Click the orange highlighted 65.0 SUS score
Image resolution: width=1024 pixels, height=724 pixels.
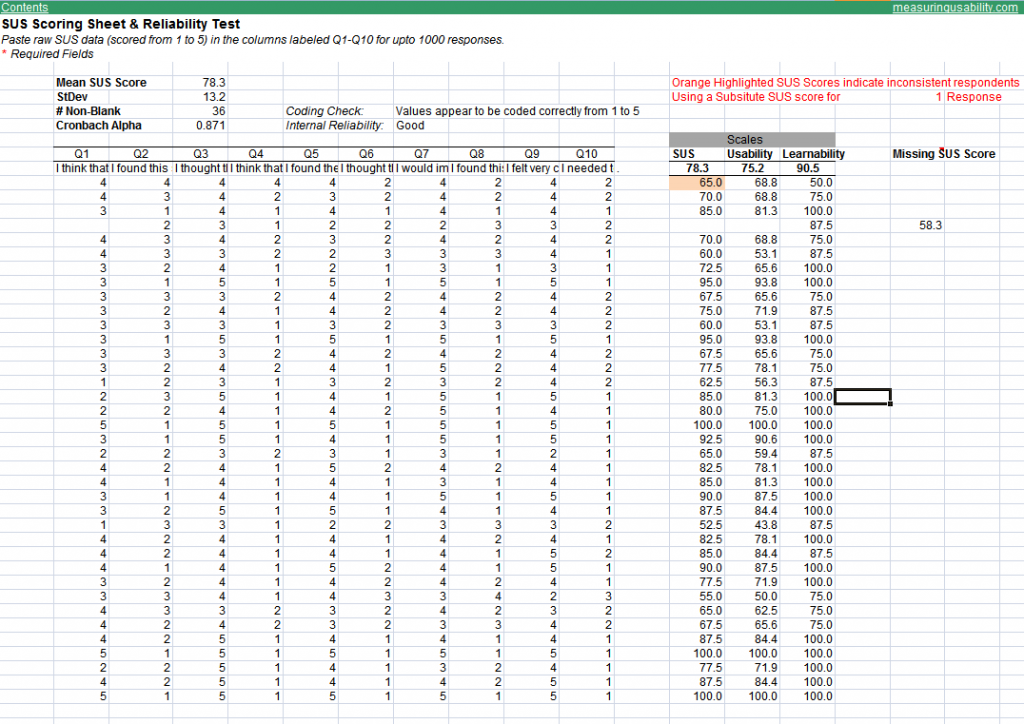[x=697, y=183]
